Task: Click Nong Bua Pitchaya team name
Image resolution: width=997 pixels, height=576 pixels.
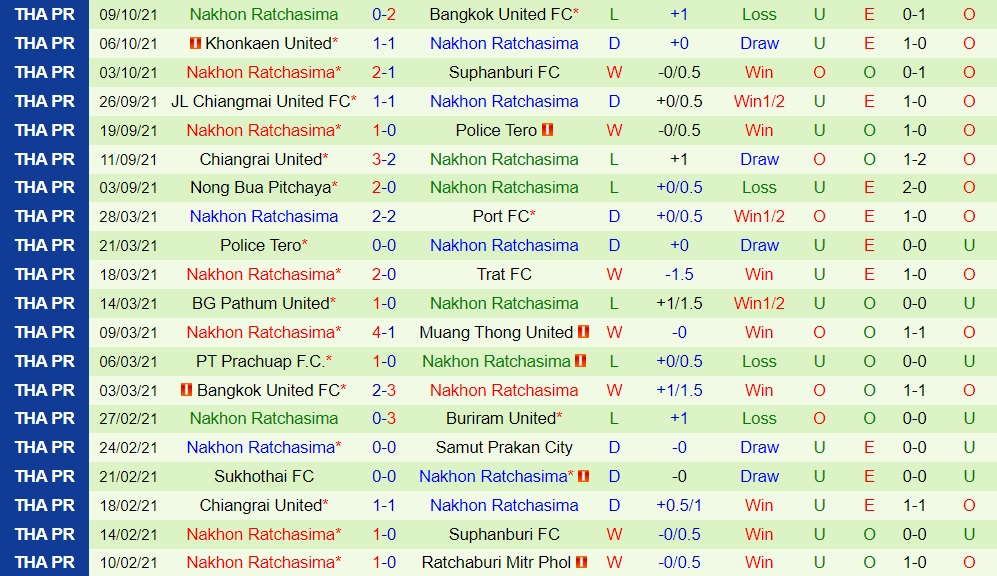Action: pos(261,188)
